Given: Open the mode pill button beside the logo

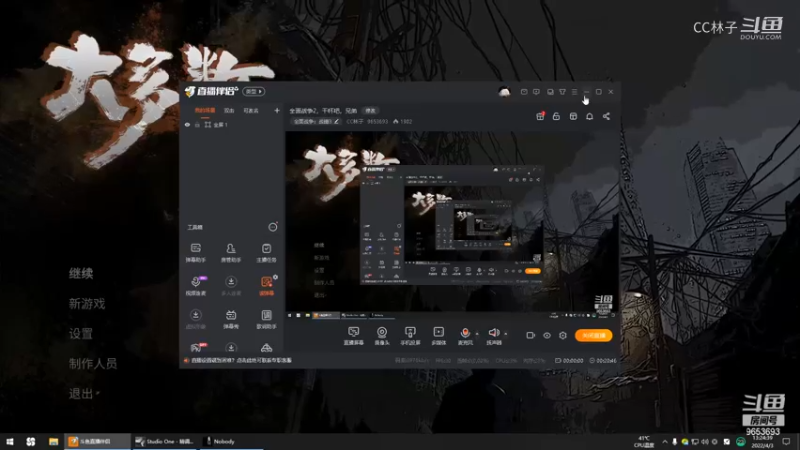Looking at the screenshot, I should coord(254,91).
